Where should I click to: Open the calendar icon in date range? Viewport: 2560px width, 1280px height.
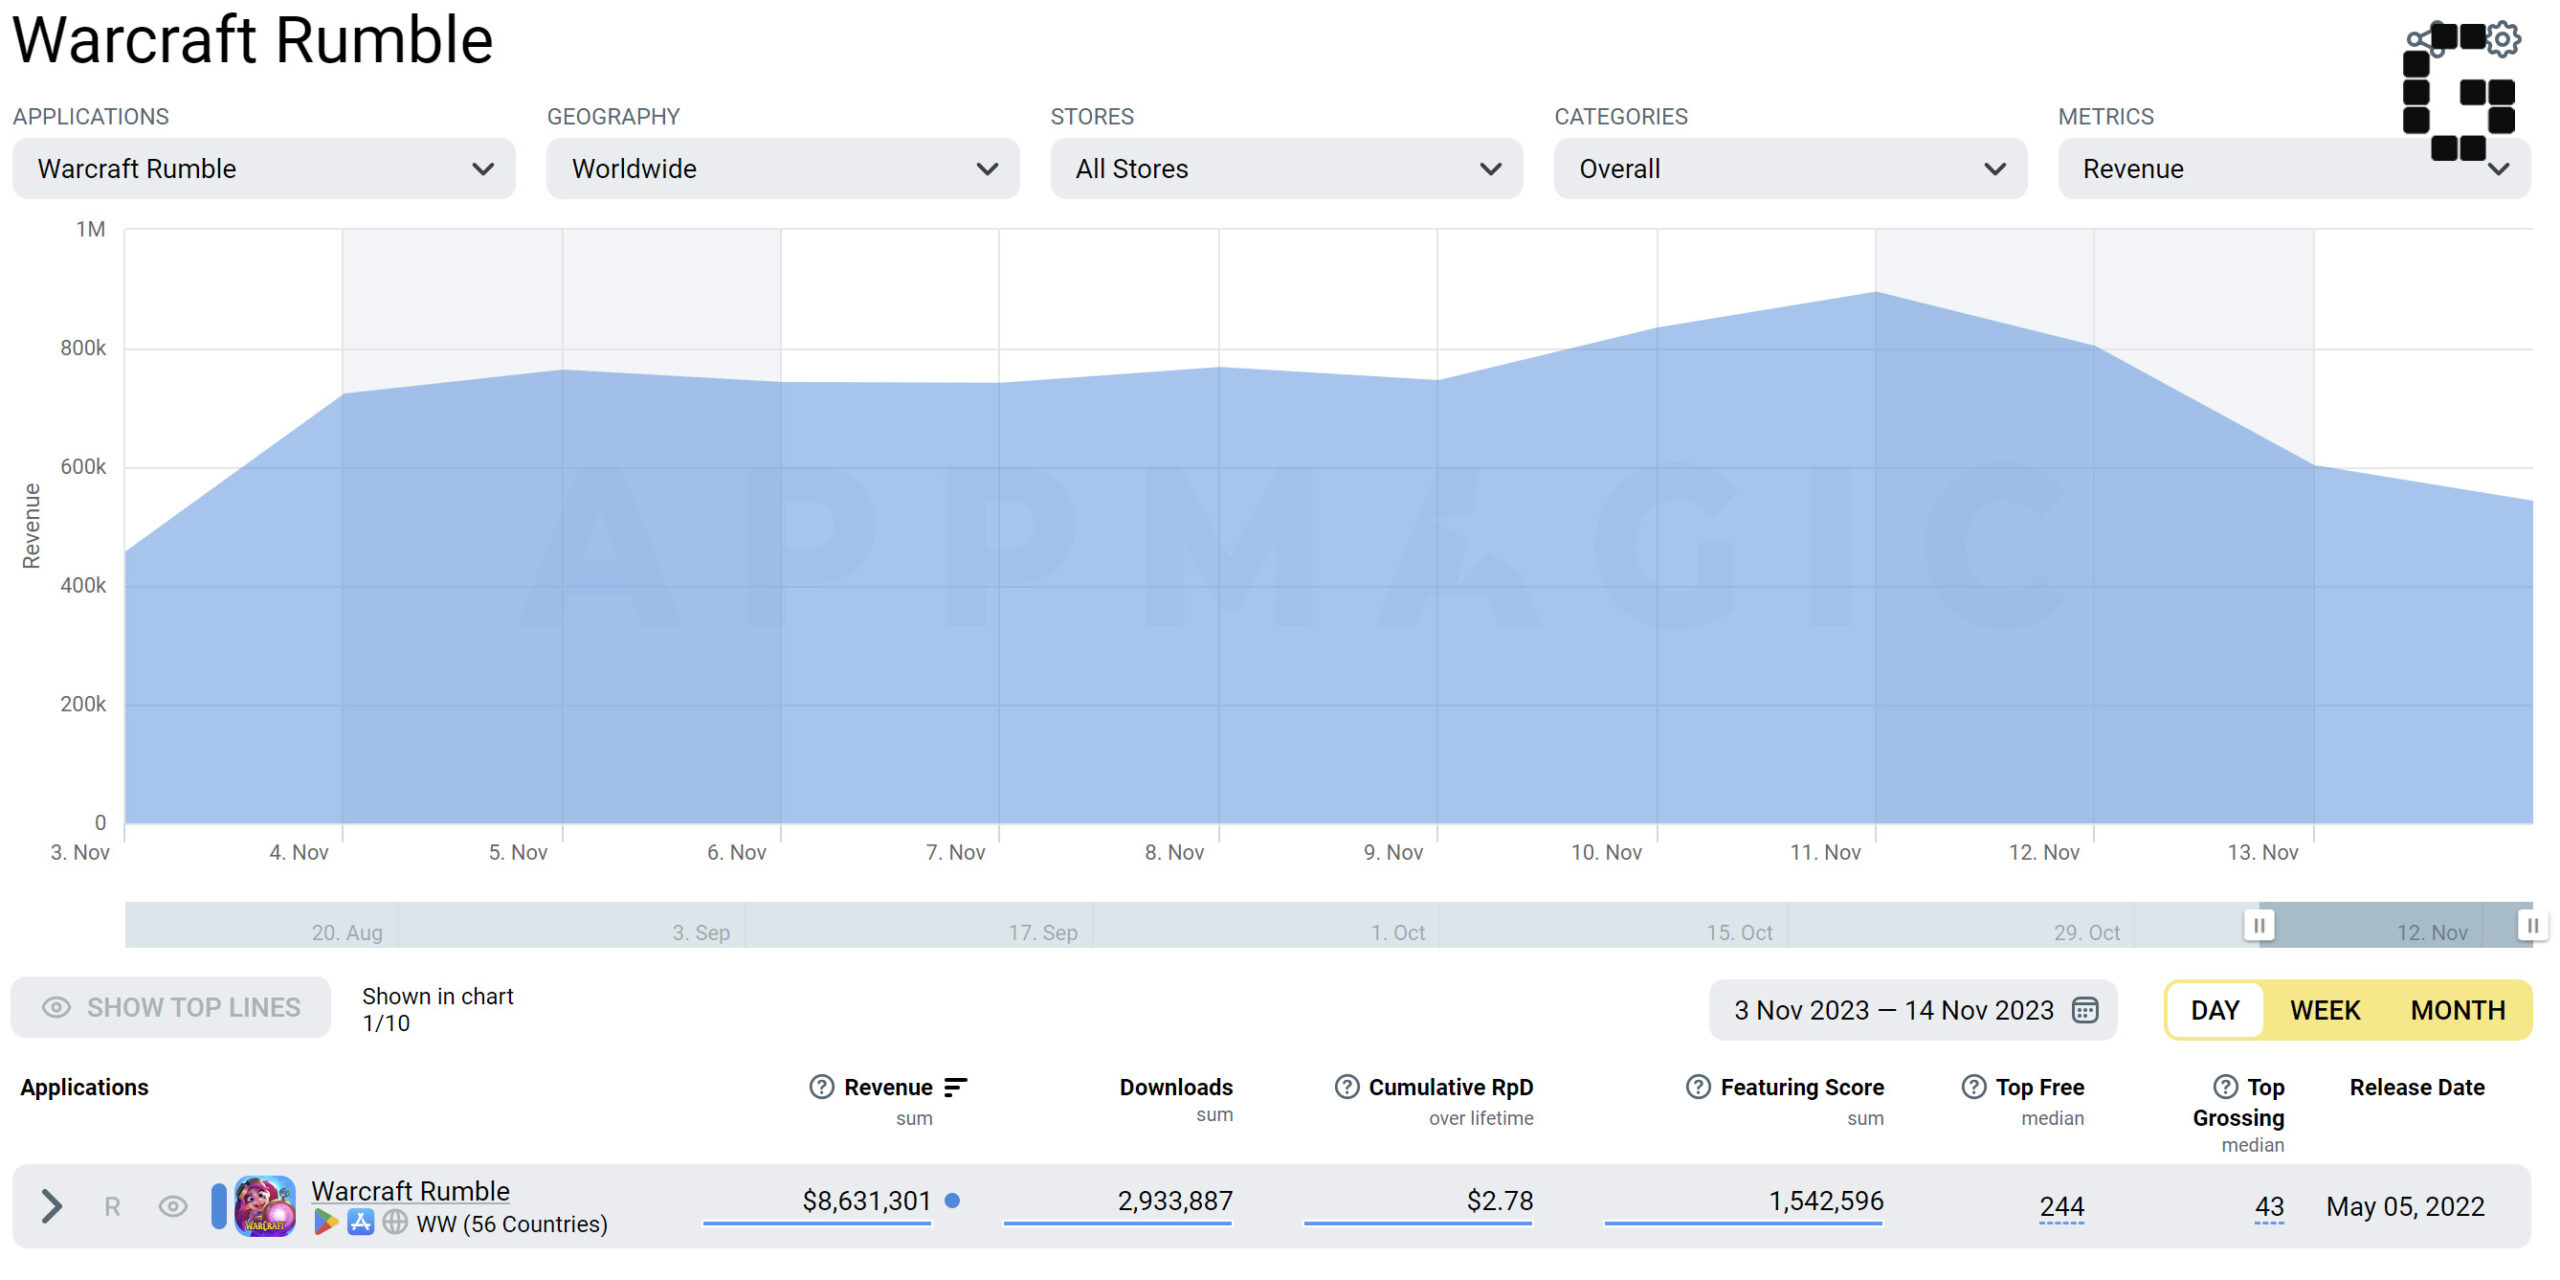pyautogui.click(x=2085, y=1010)
